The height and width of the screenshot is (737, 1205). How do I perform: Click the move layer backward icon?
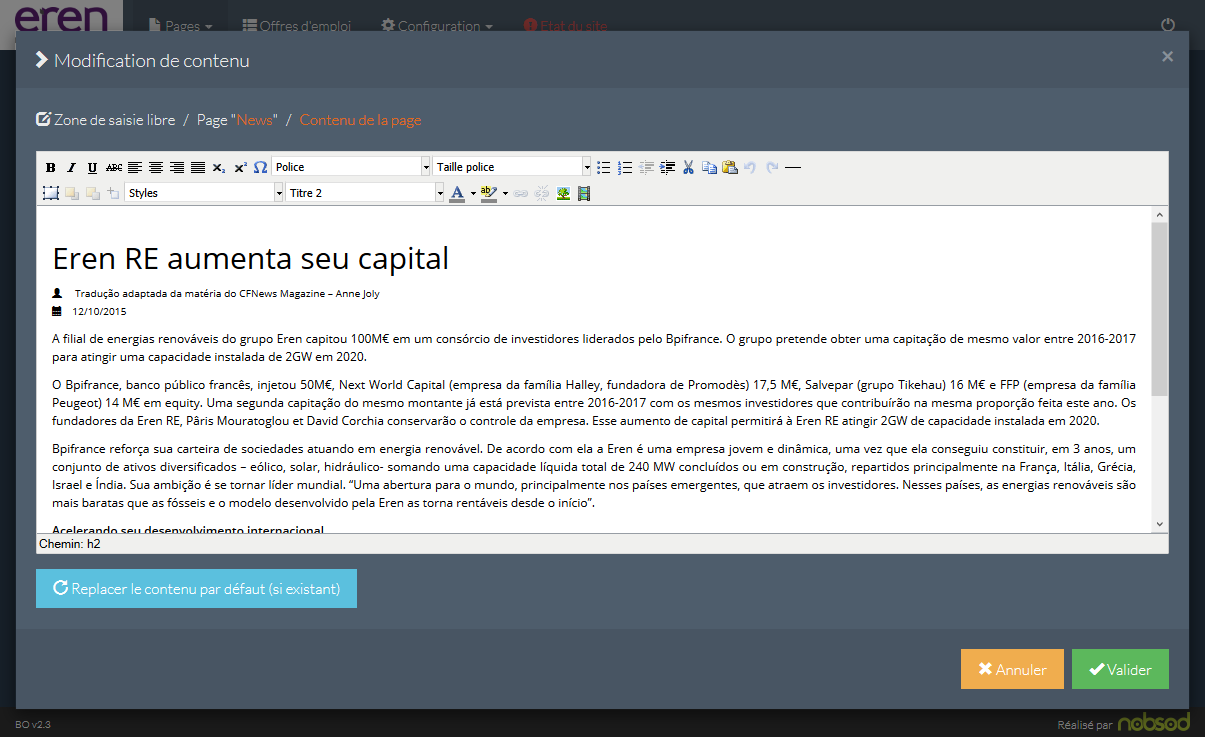[x=92, y=193]
